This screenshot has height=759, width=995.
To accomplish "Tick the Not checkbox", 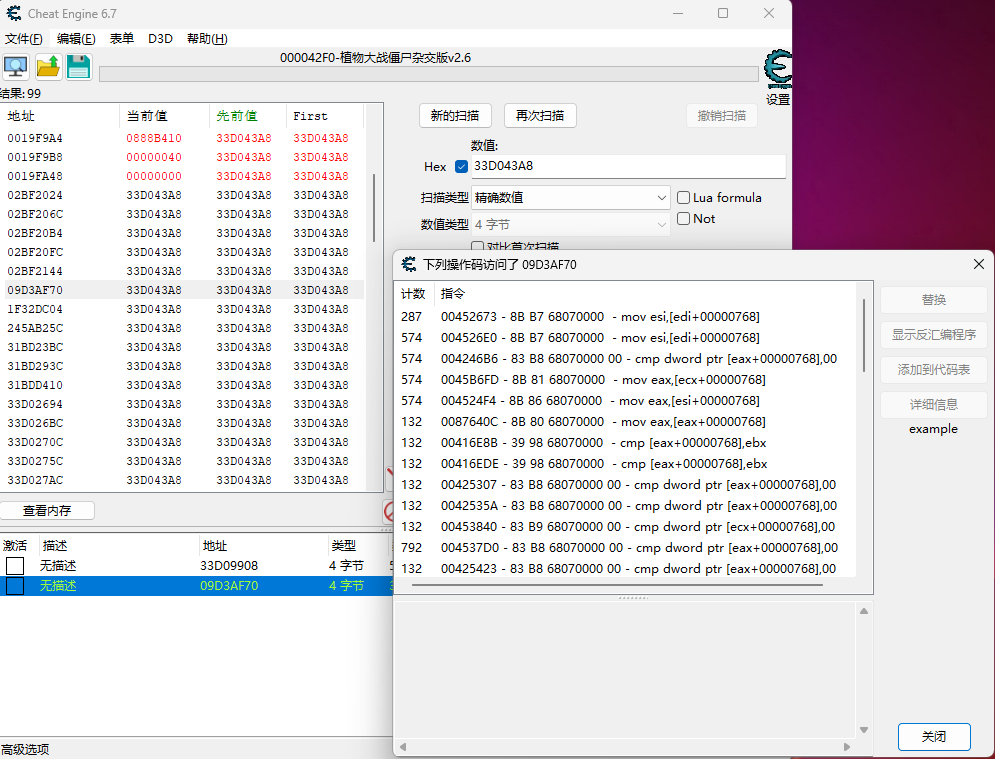I will pyautogui.click(x=684, y=219).
